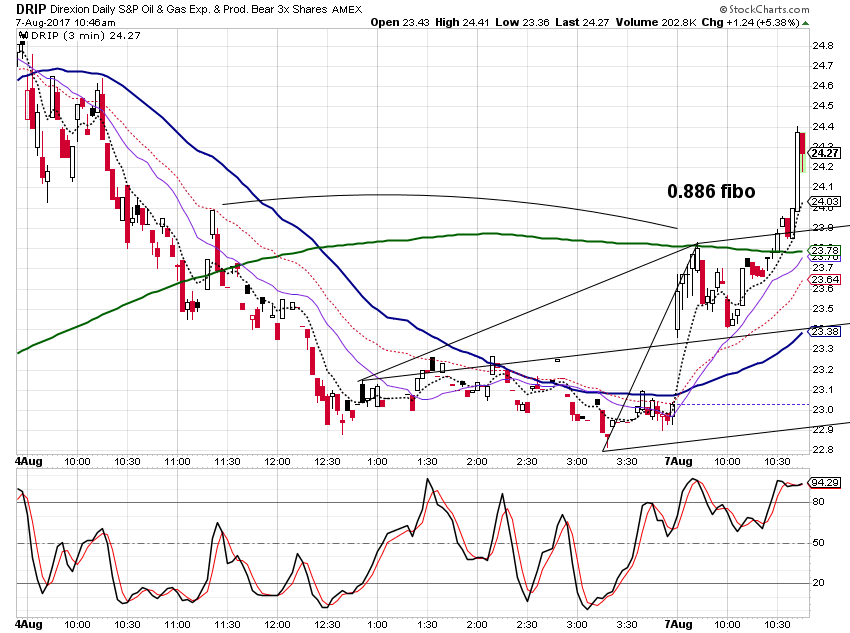The image size is (850, 633).
Task: Select the DRIP ticker symbol in the header
Action: tap(31, 9)
